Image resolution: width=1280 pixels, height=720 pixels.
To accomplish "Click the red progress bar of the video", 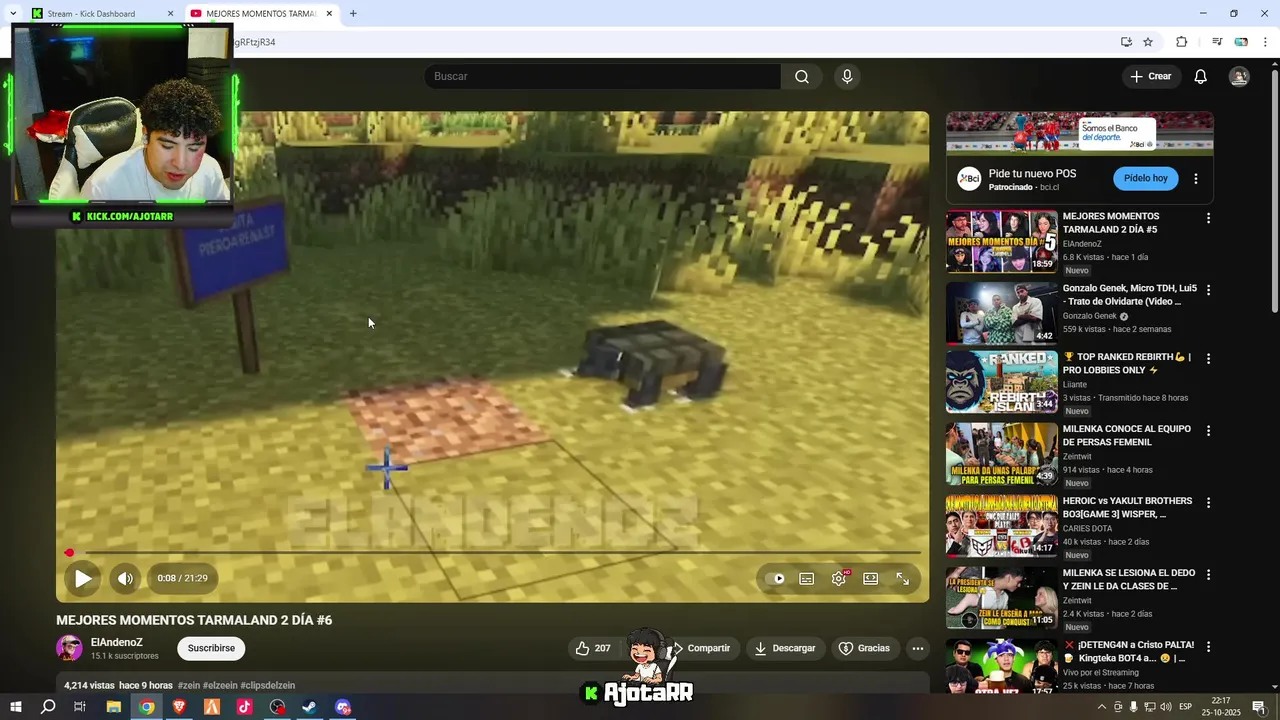I will 492,552.
